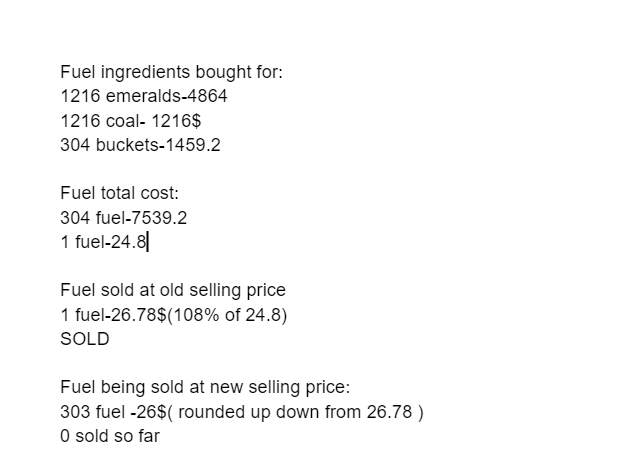Viewport: 633px width, 471px height.
Task: Place cursor in 'Fuel ingredients bought for:' line
Action: (172, 72)
